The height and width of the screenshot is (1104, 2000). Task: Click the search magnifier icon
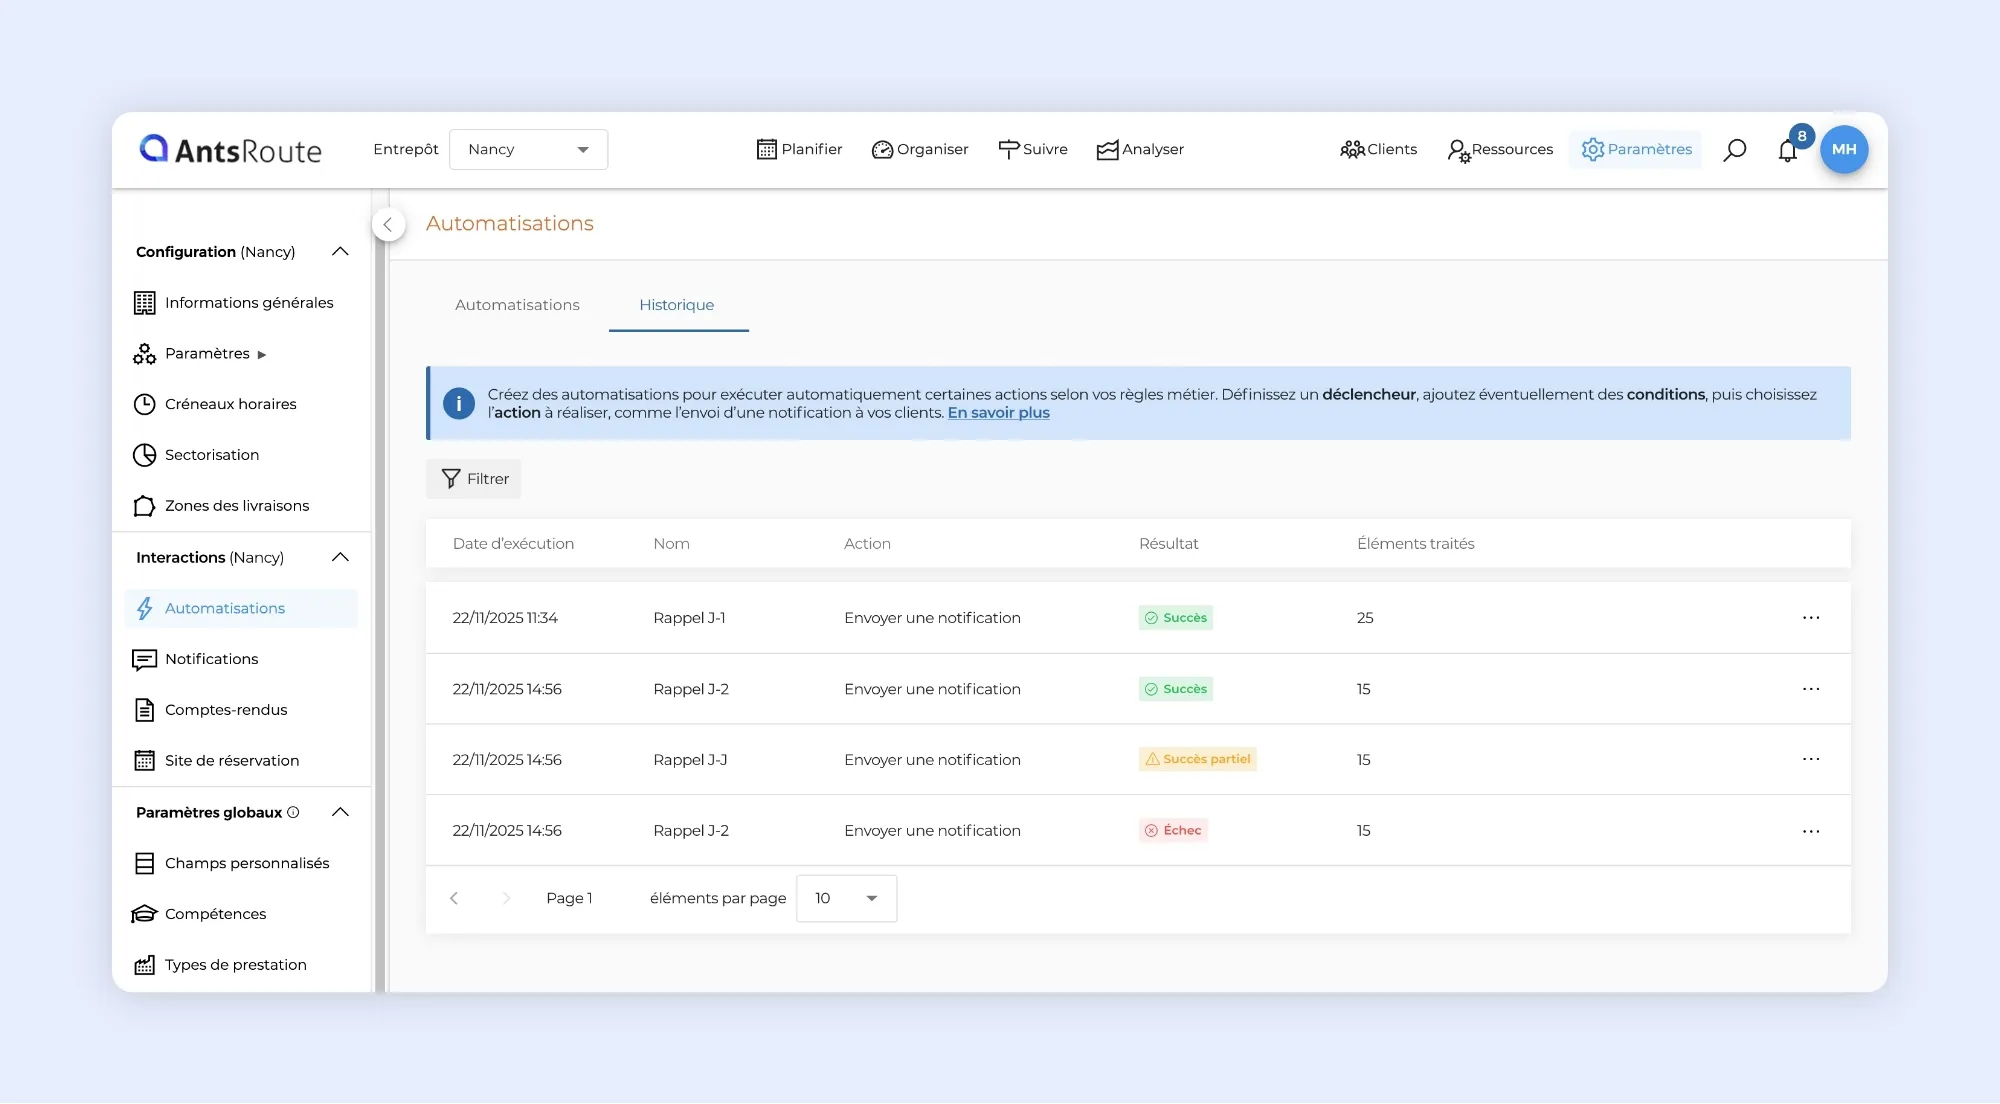[1735, 150]
